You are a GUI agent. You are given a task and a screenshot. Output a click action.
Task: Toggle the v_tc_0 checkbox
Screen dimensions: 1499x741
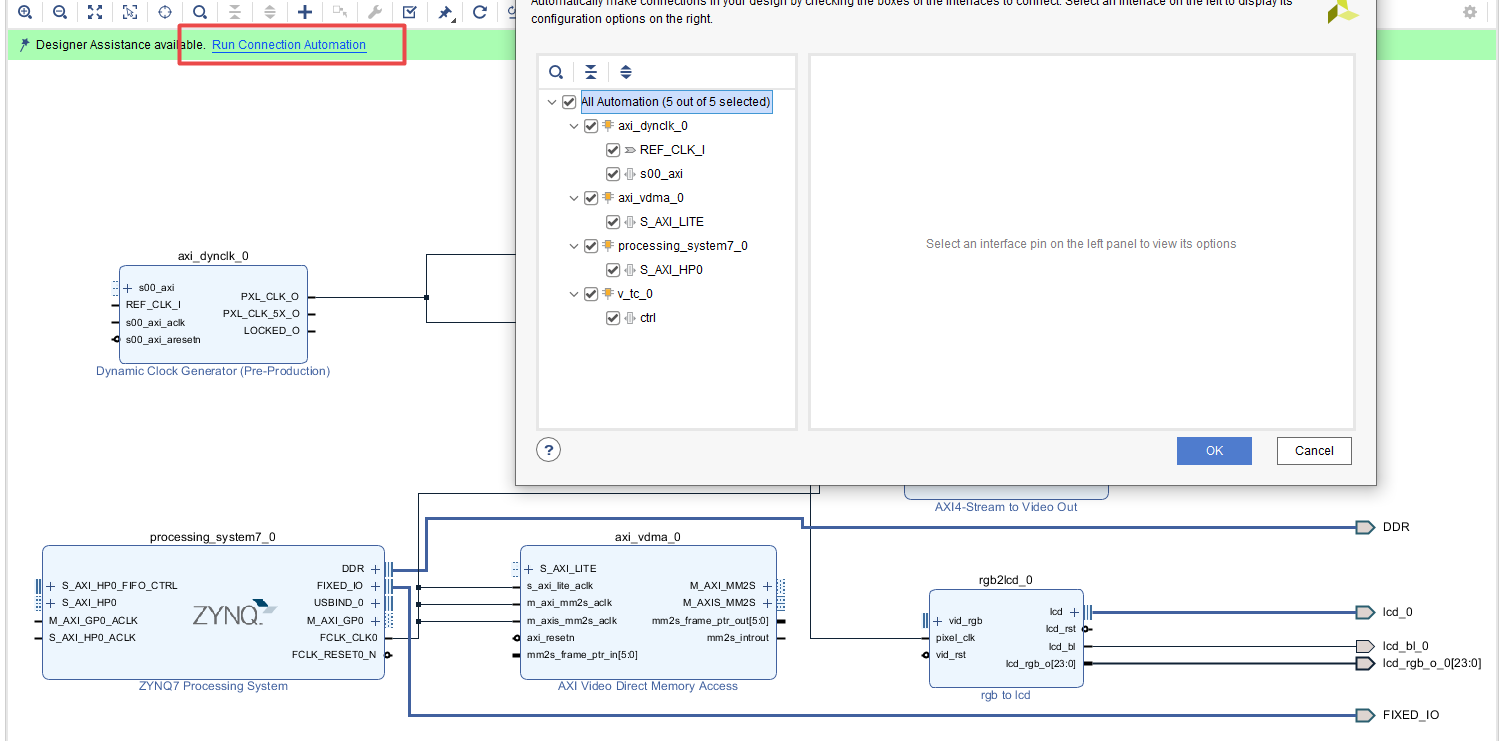click(x=591, y=294)
